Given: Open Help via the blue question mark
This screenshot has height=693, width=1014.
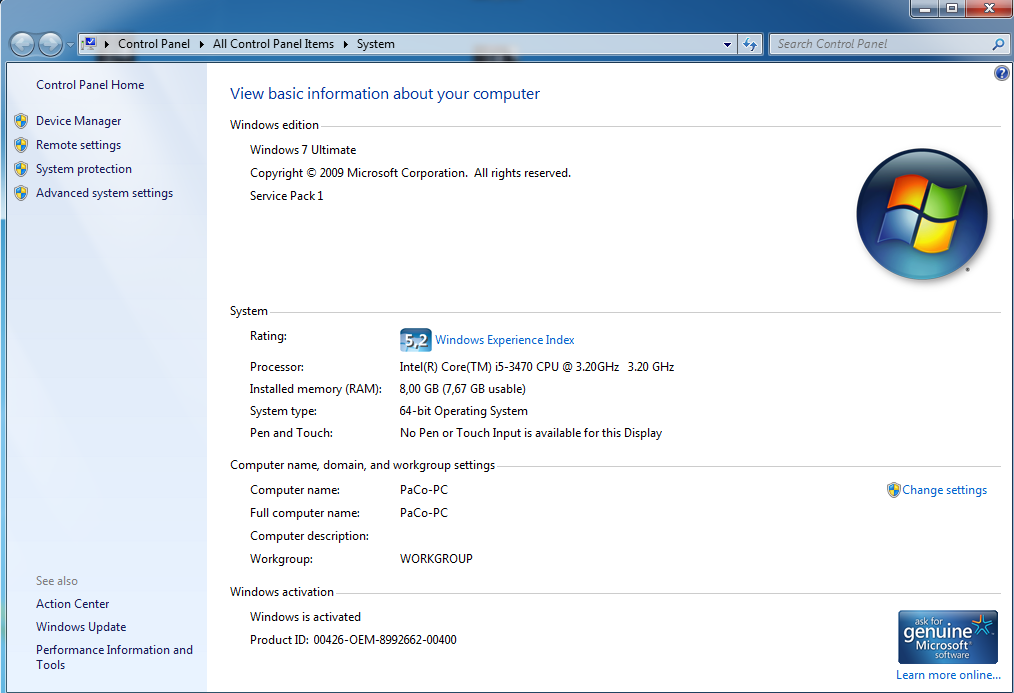Looking at the screenshot, I should click(1001, 73).
